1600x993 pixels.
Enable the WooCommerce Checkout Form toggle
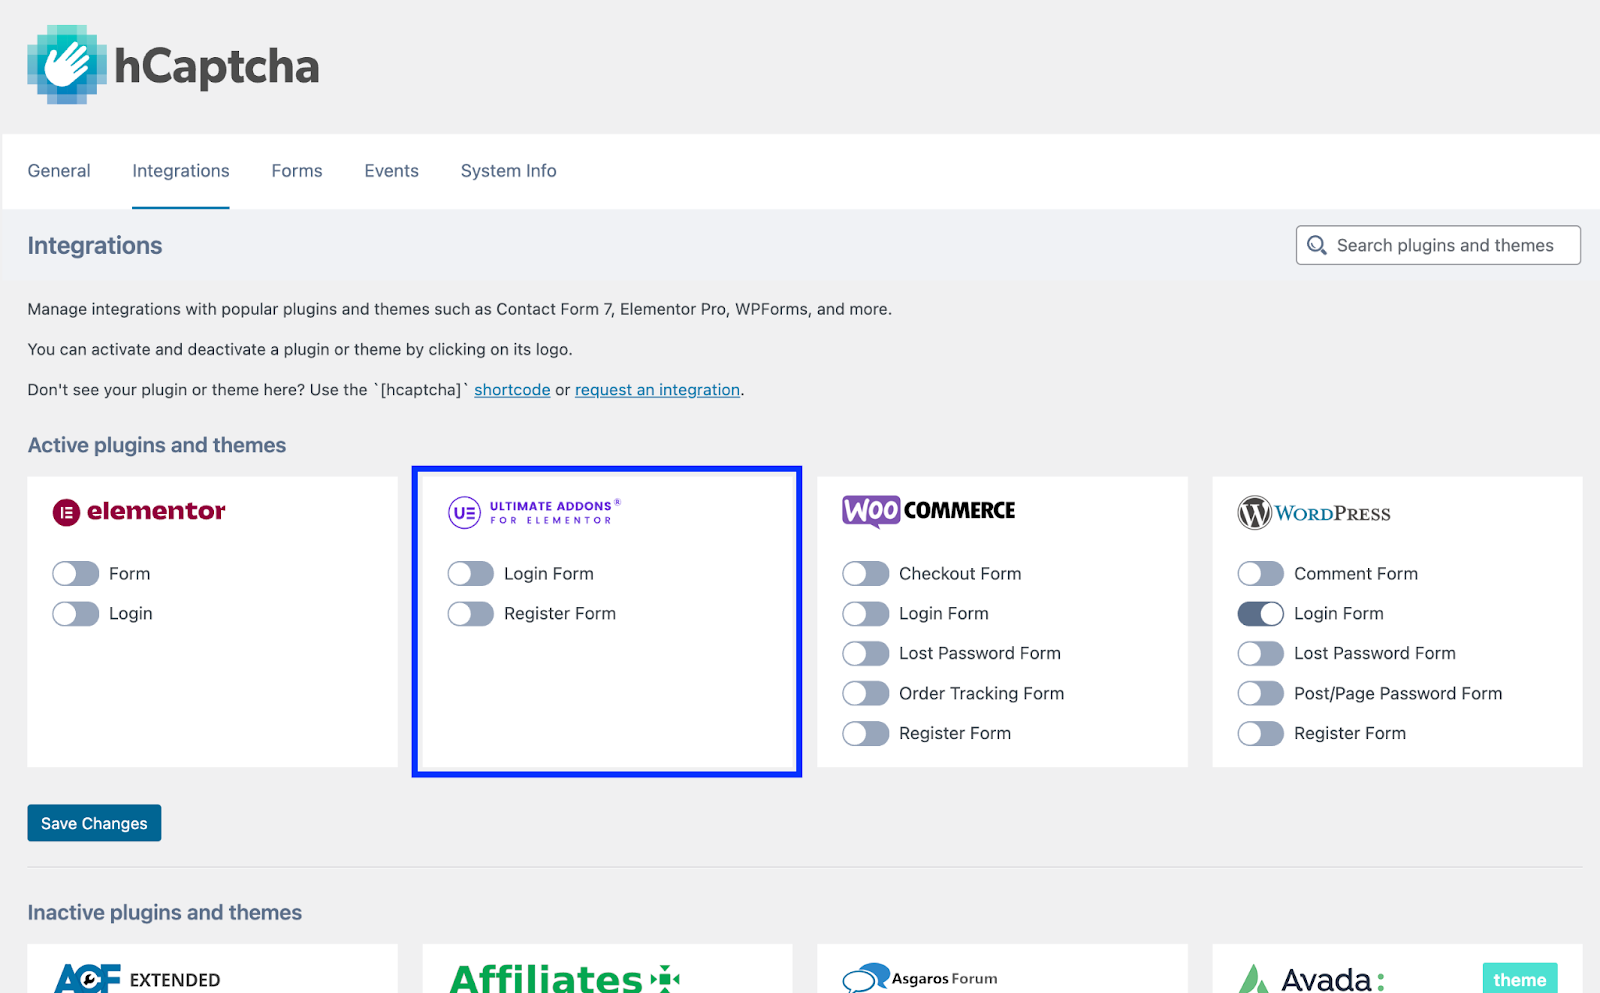tap(865, 573)
